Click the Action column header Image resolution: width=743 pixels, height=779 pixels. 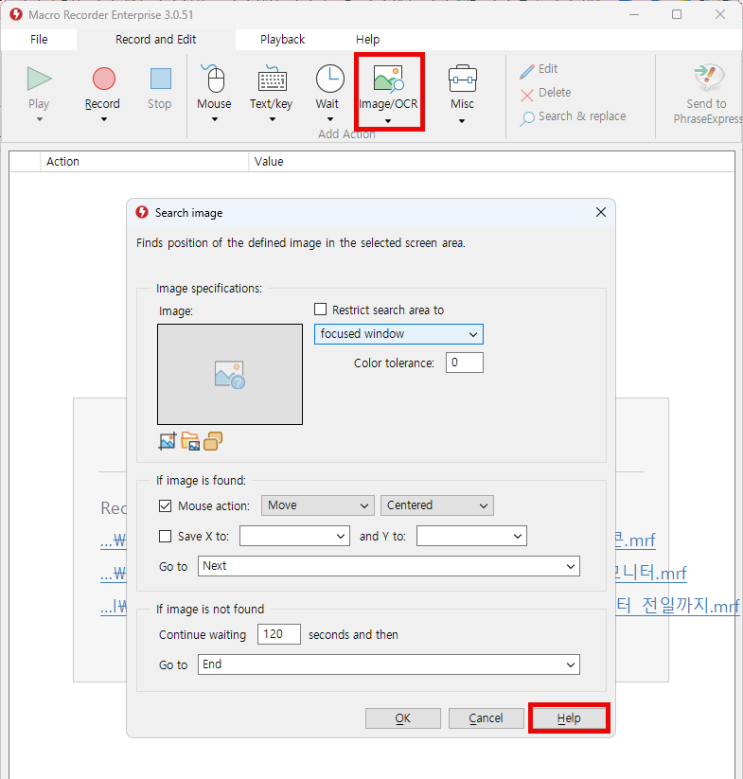click(145, 161)
